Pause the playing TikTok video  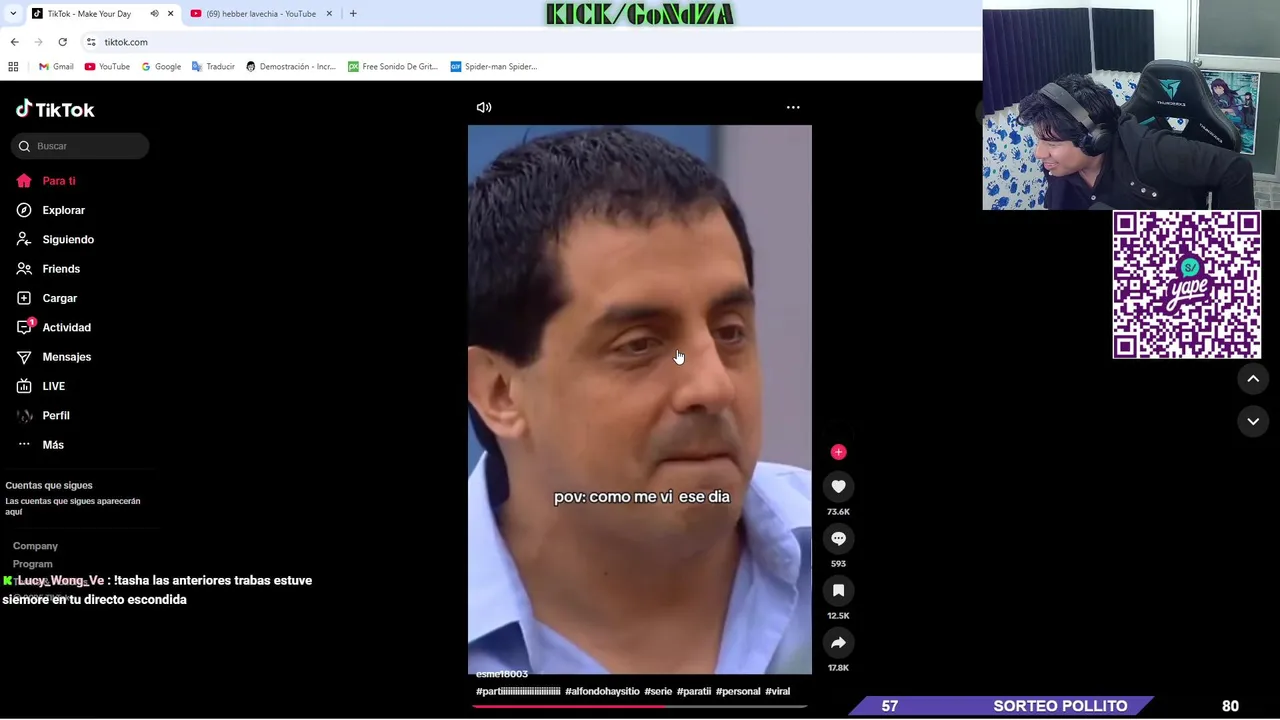point(640,400)
